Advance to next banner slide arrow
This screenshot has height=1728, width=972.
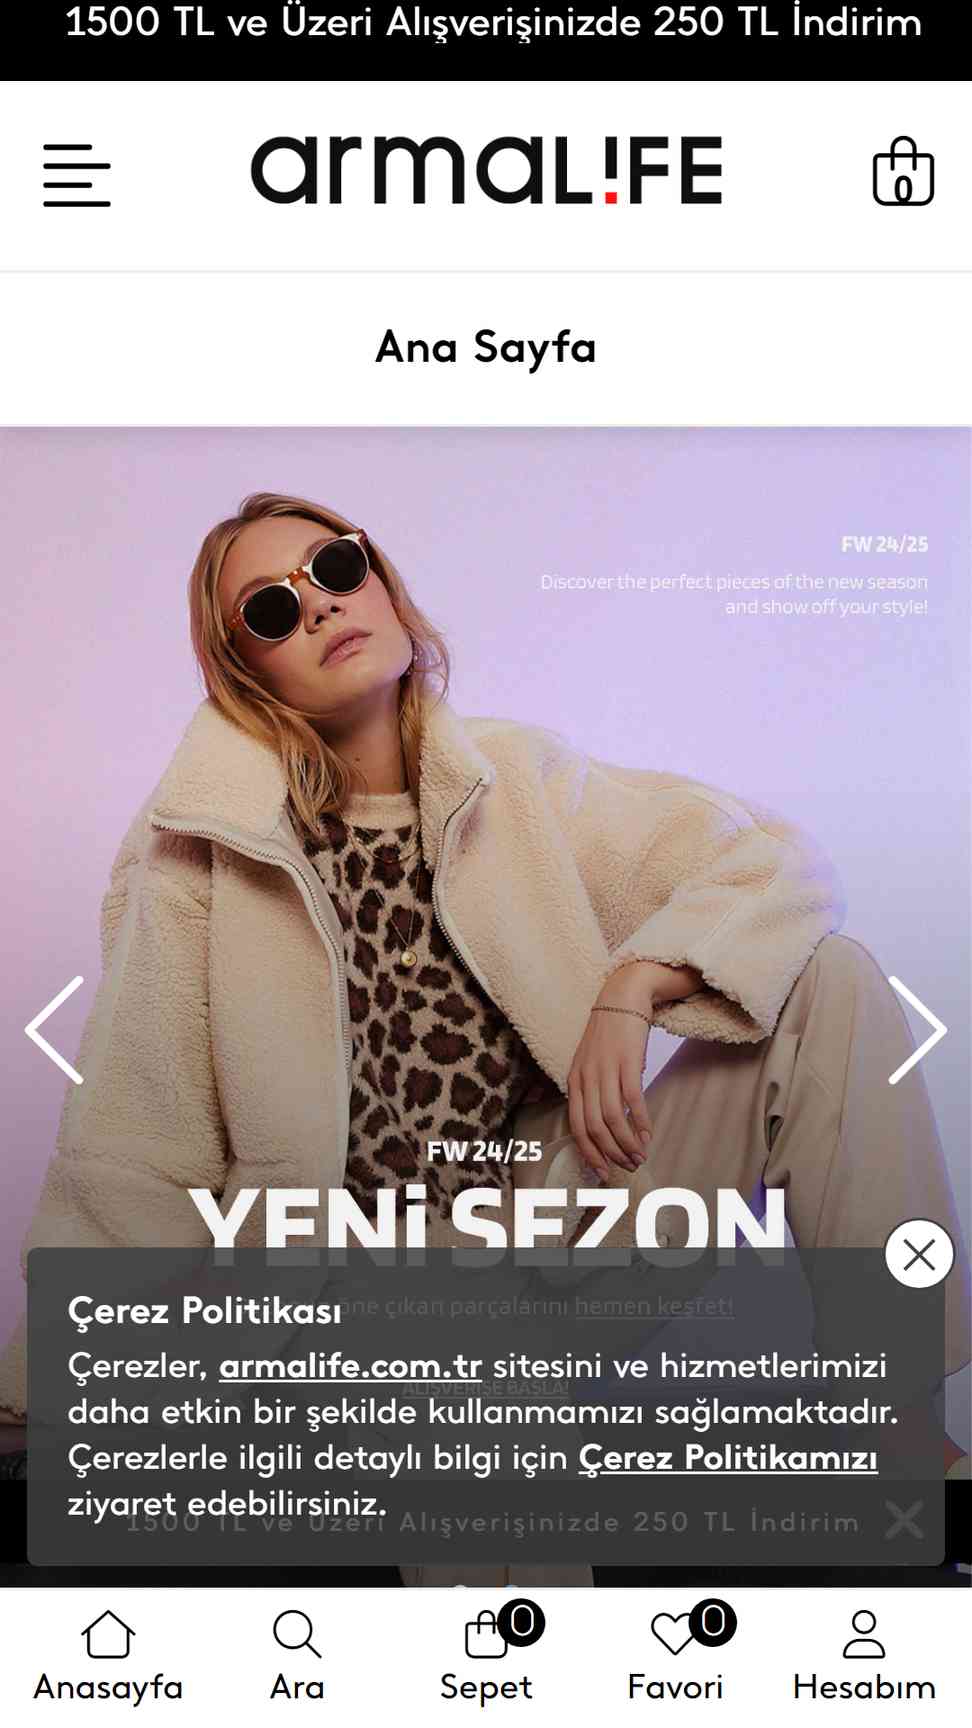[916, 1030]
